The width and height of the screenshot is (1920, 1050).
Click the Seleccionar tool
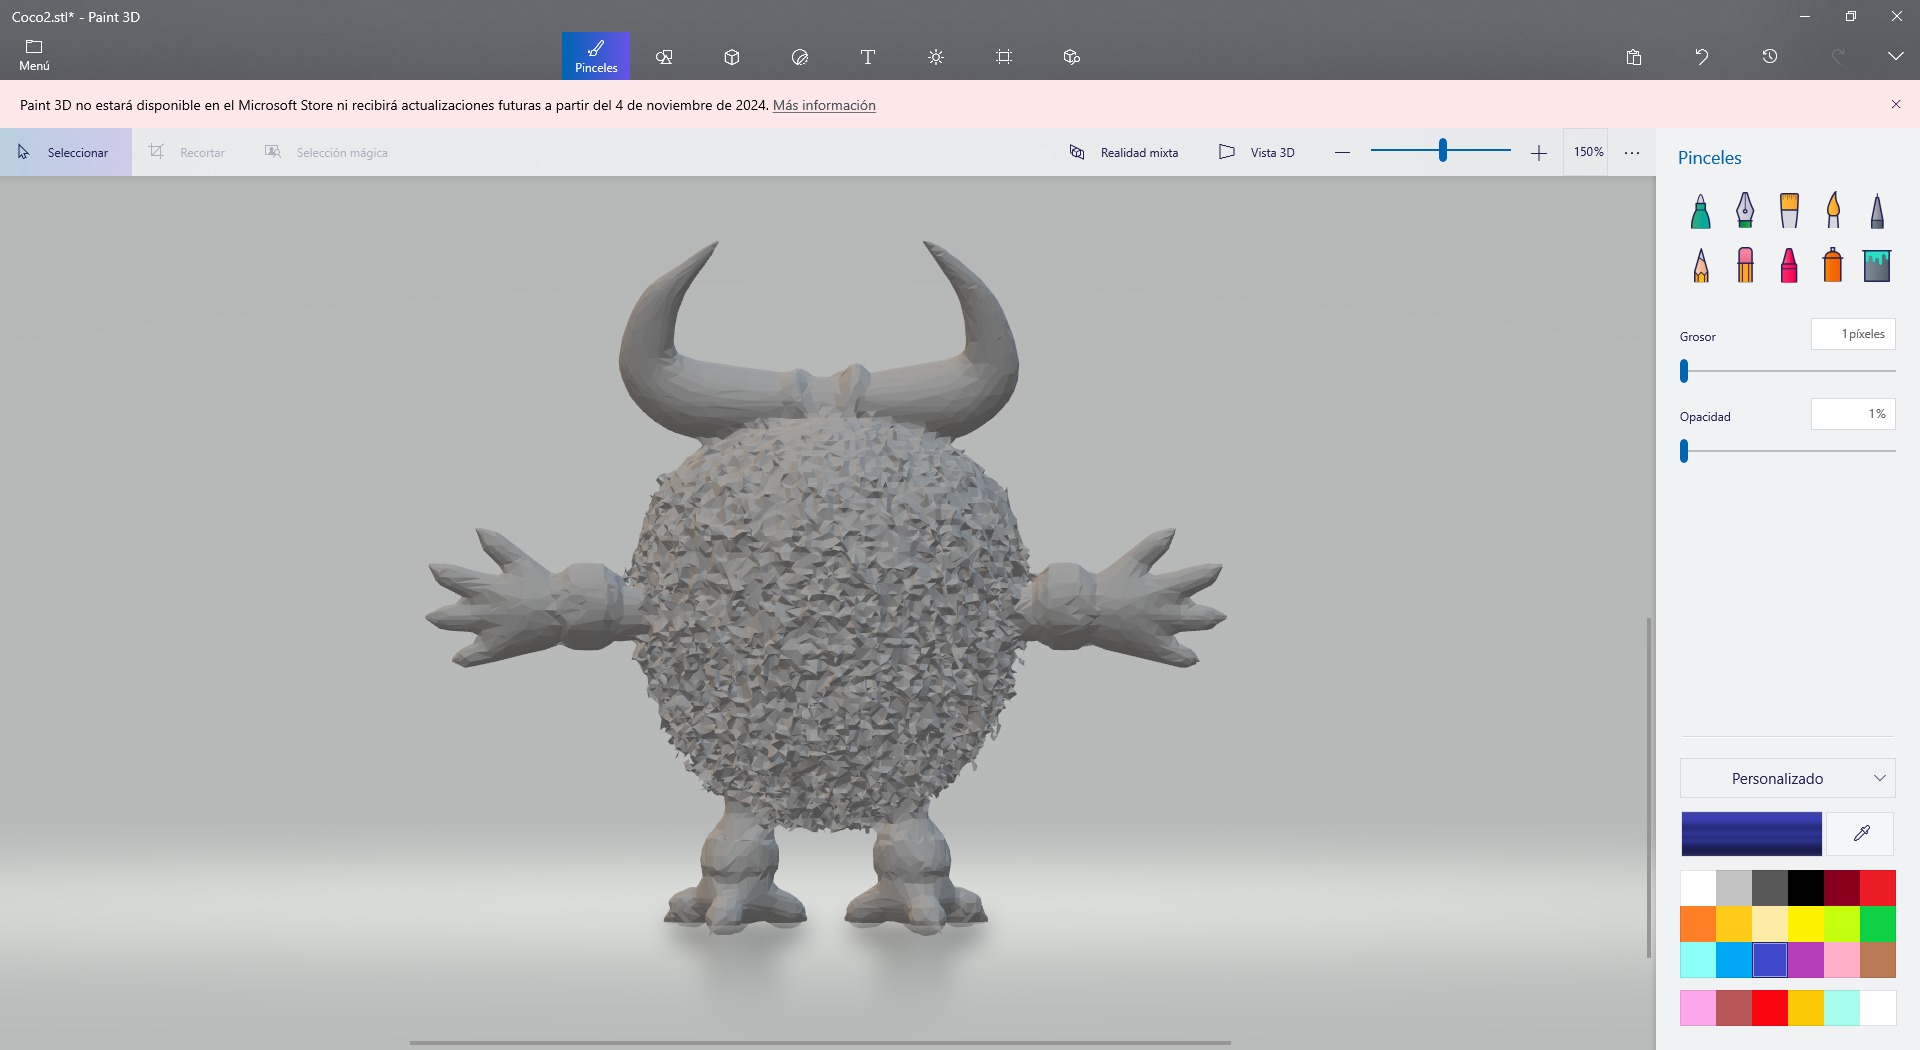[x=66, y=152]
